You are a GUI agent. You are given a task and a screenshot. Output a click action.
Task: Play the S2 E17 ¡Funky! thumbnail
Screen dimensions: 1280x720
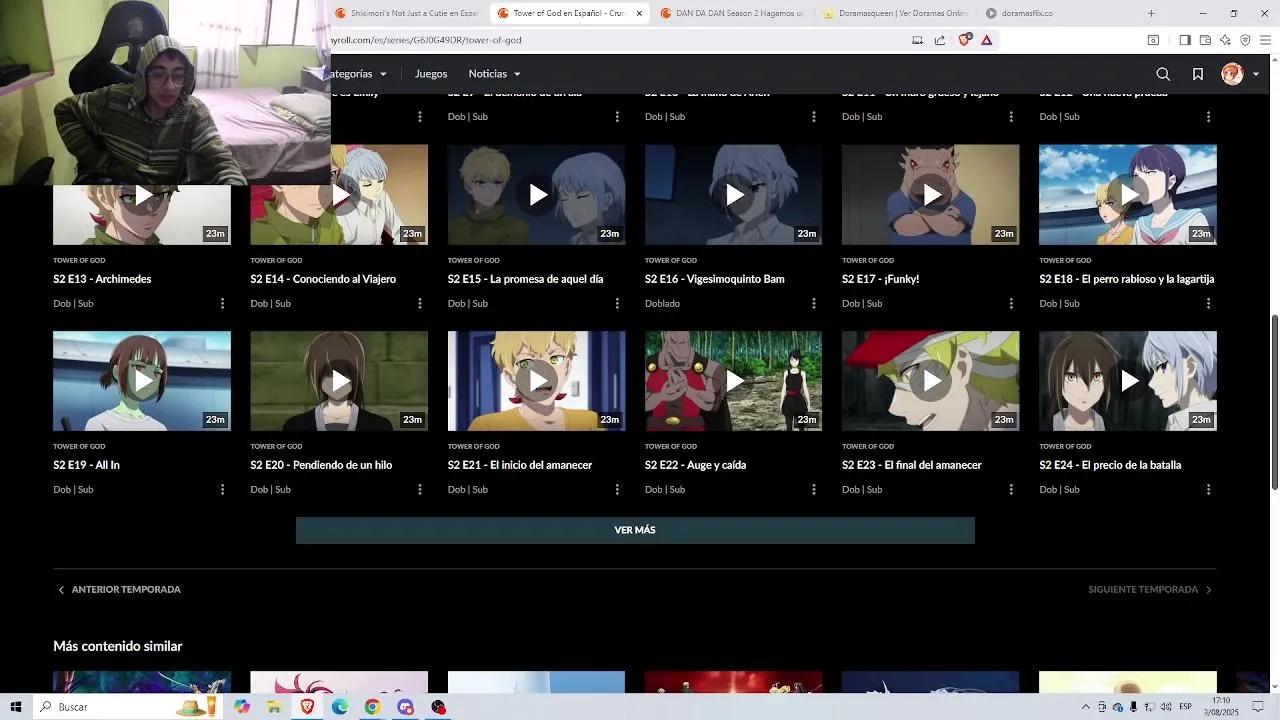[x=930, y=195]
